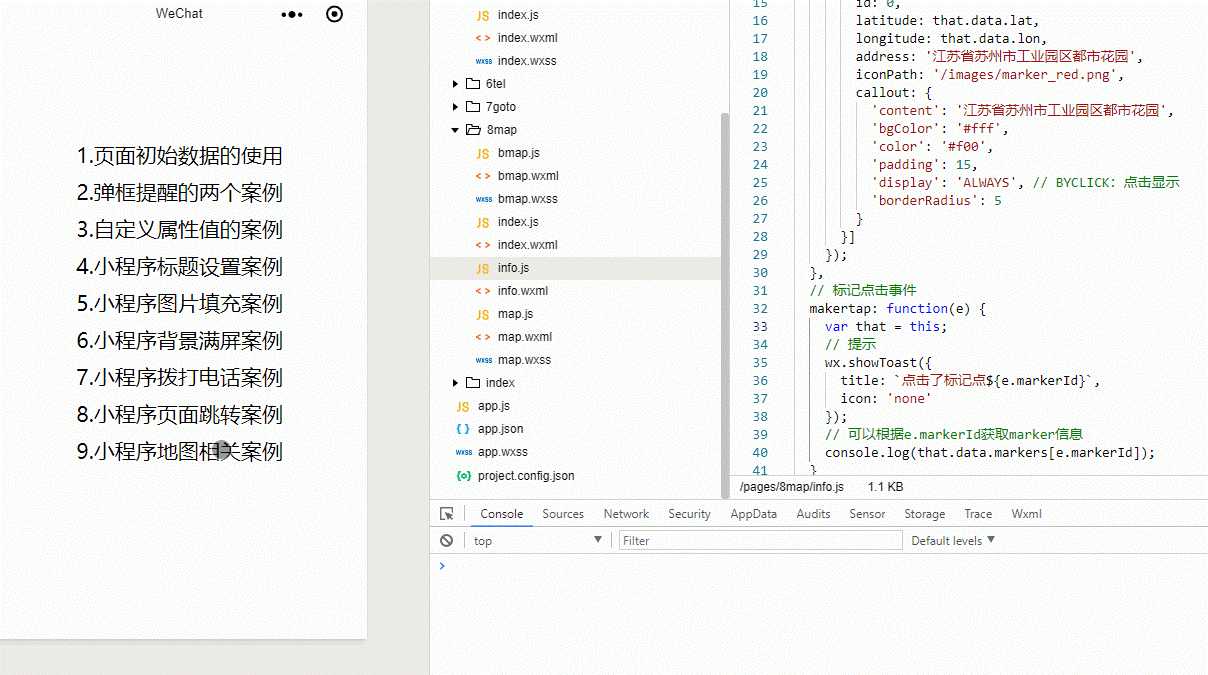Open the Security tab

pos(690,514)
